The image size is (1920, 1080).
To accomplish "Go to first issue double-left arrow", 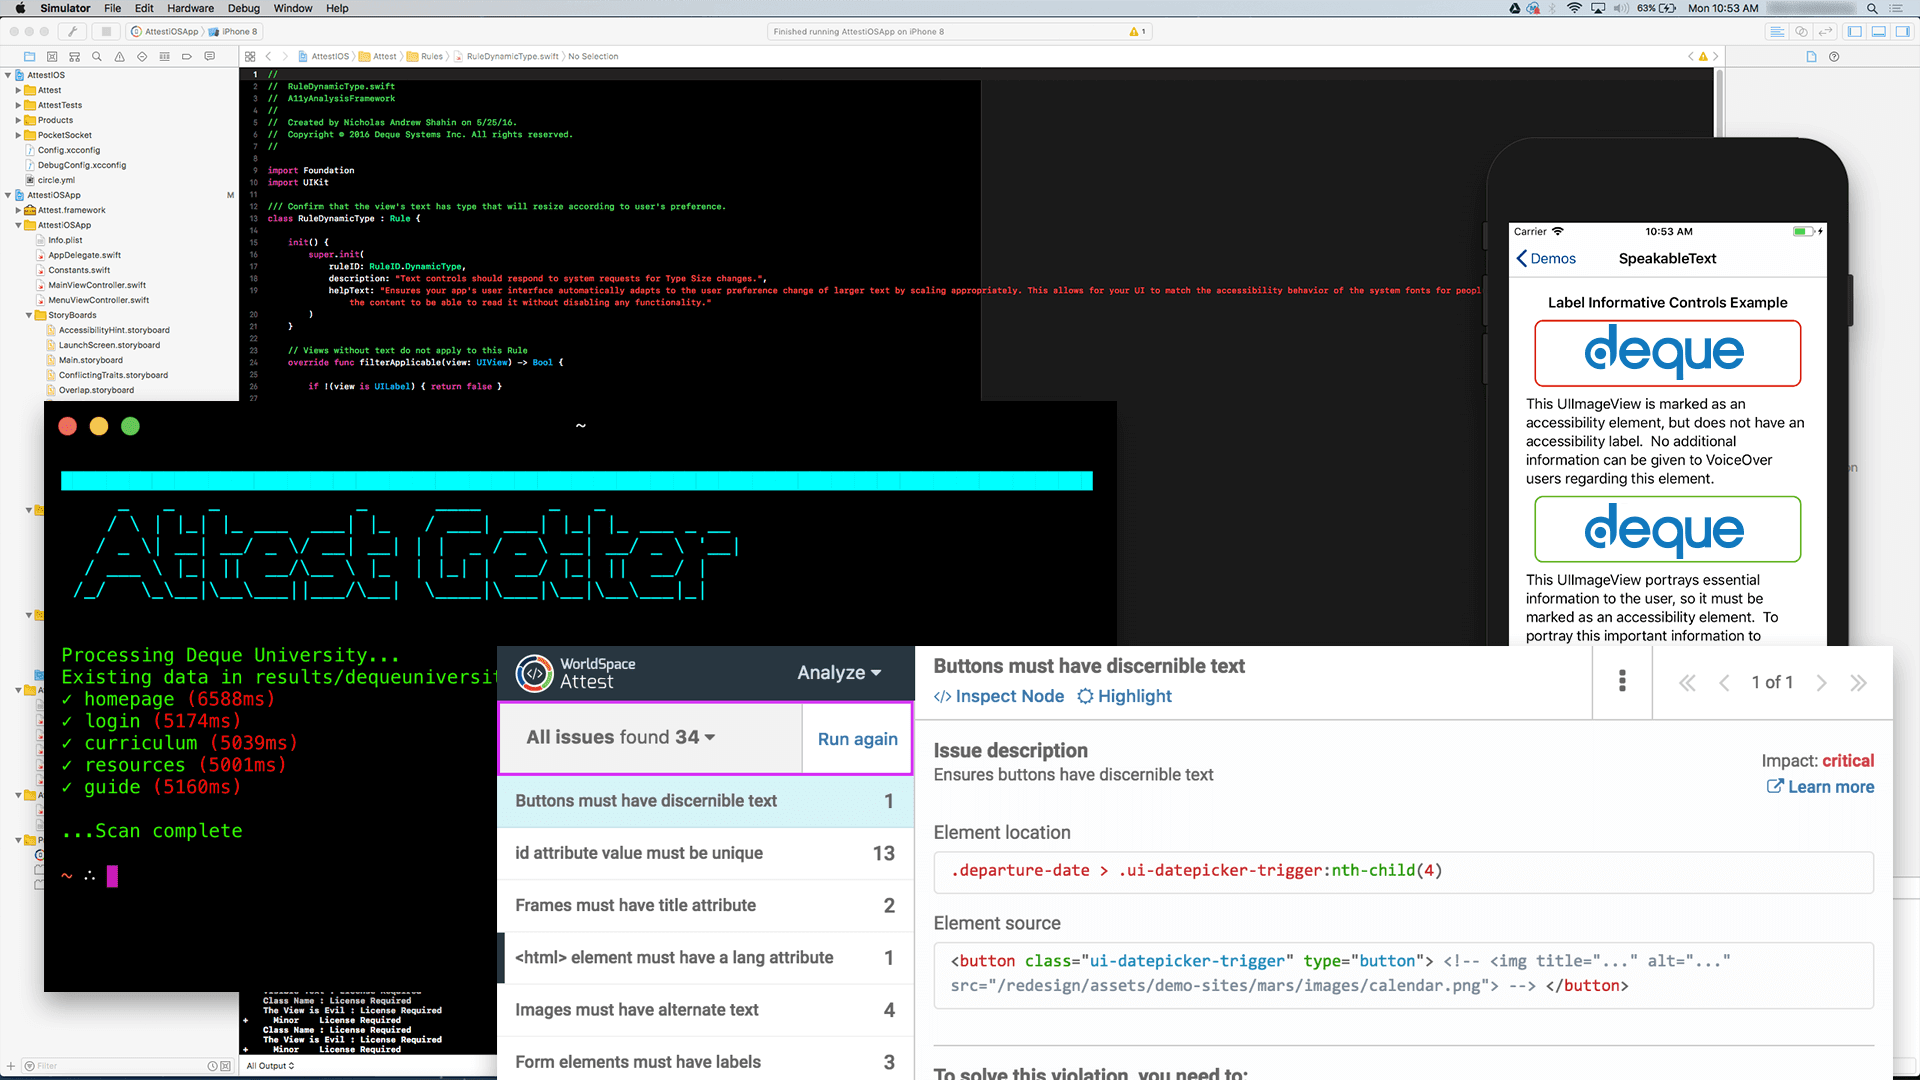I will (x=1687, y=683).
